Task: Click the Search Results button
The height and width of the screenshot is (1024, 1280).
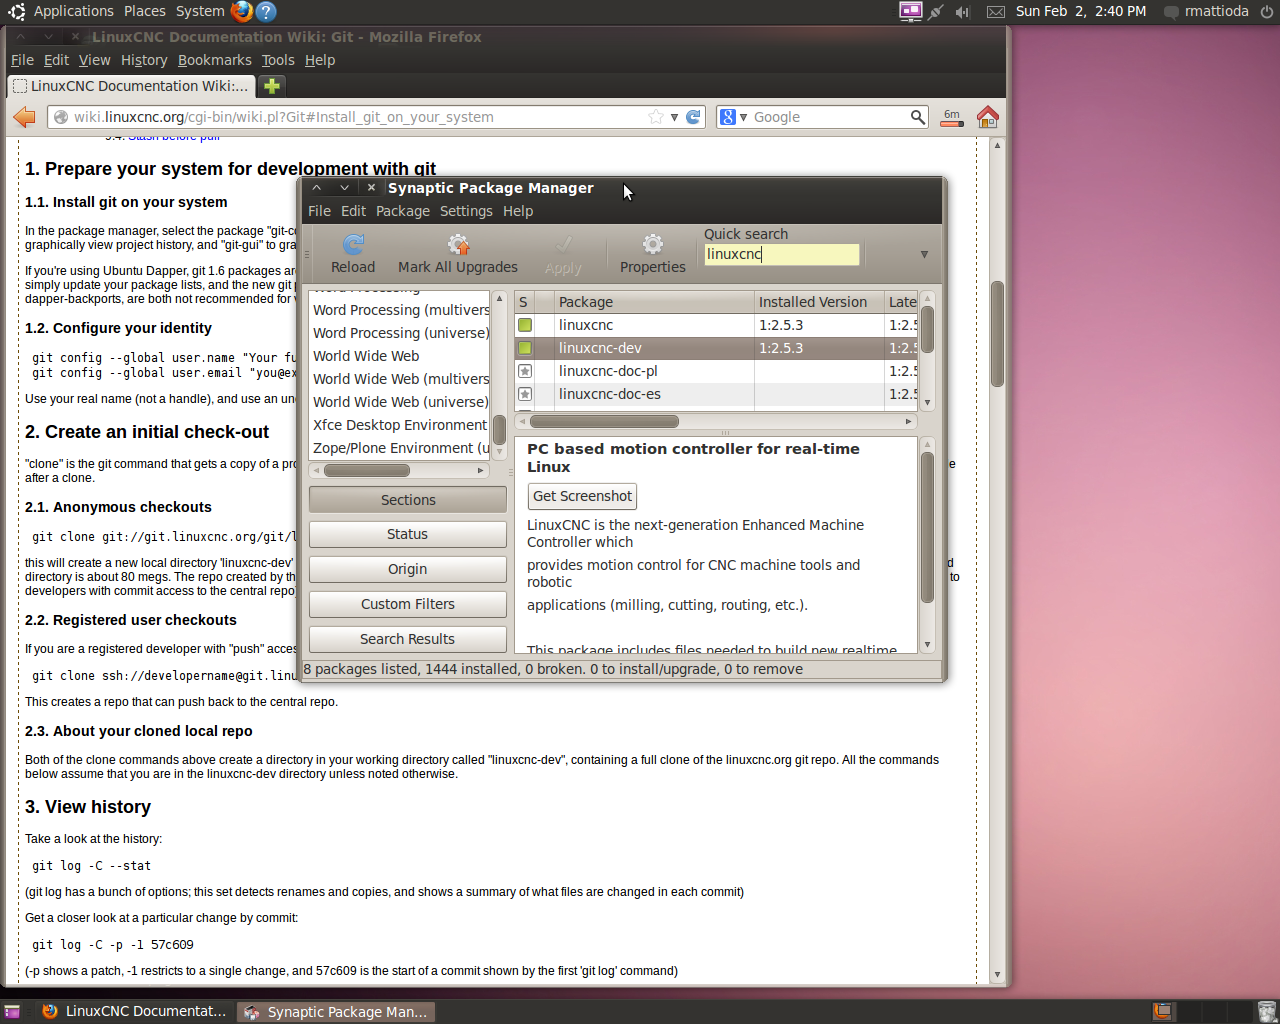Action: click(408, 639)
